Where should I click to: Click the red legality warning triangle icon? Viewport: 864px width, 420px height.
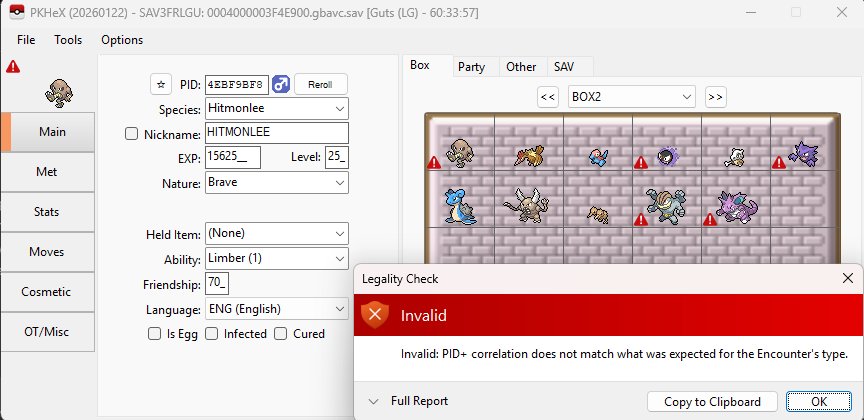click(13, 66)
